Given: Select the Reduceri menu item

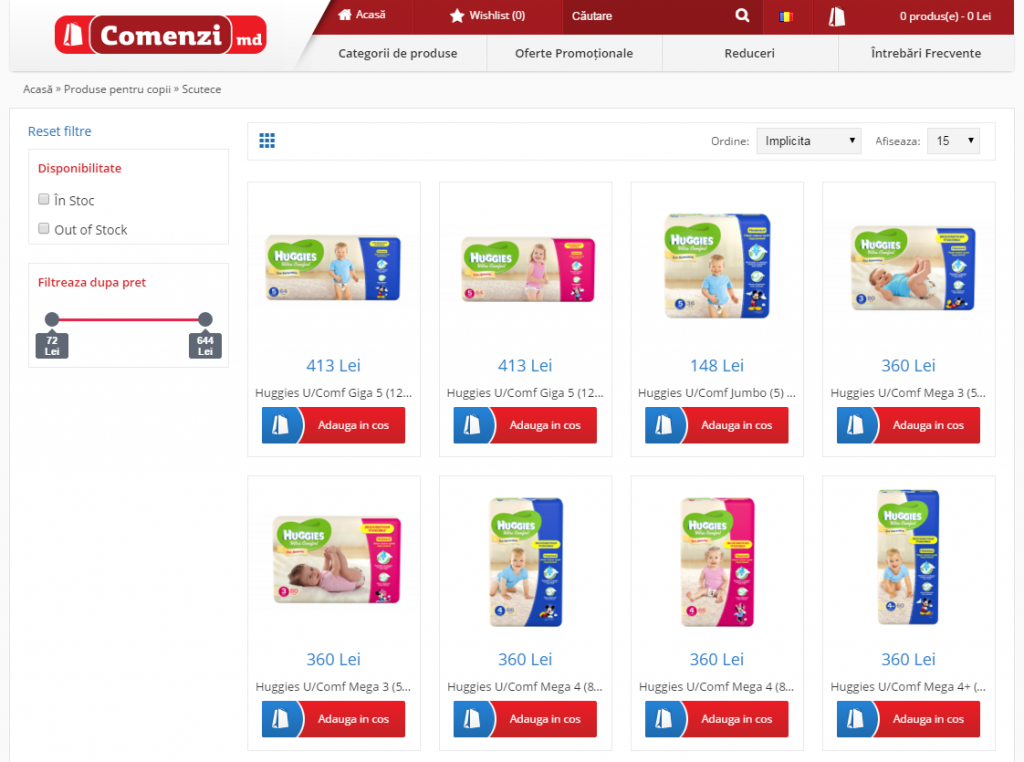Looking at the screenshot, I should tap(750, 54).
